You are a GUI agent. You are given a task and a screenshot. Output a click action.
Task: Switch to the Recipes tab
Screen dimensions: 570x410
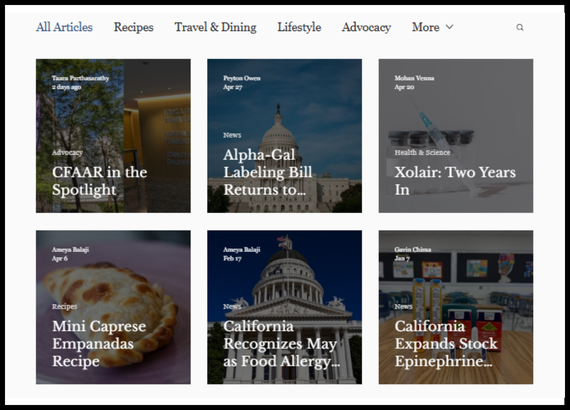click(x=133, y=27)
